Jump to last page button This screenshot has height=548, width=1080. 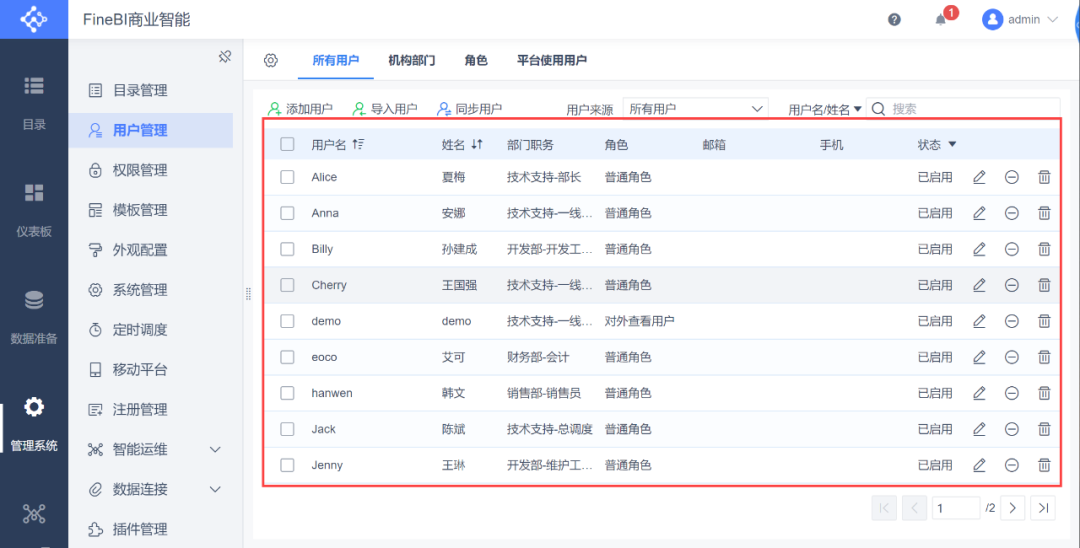click(x=1043, y=508)
